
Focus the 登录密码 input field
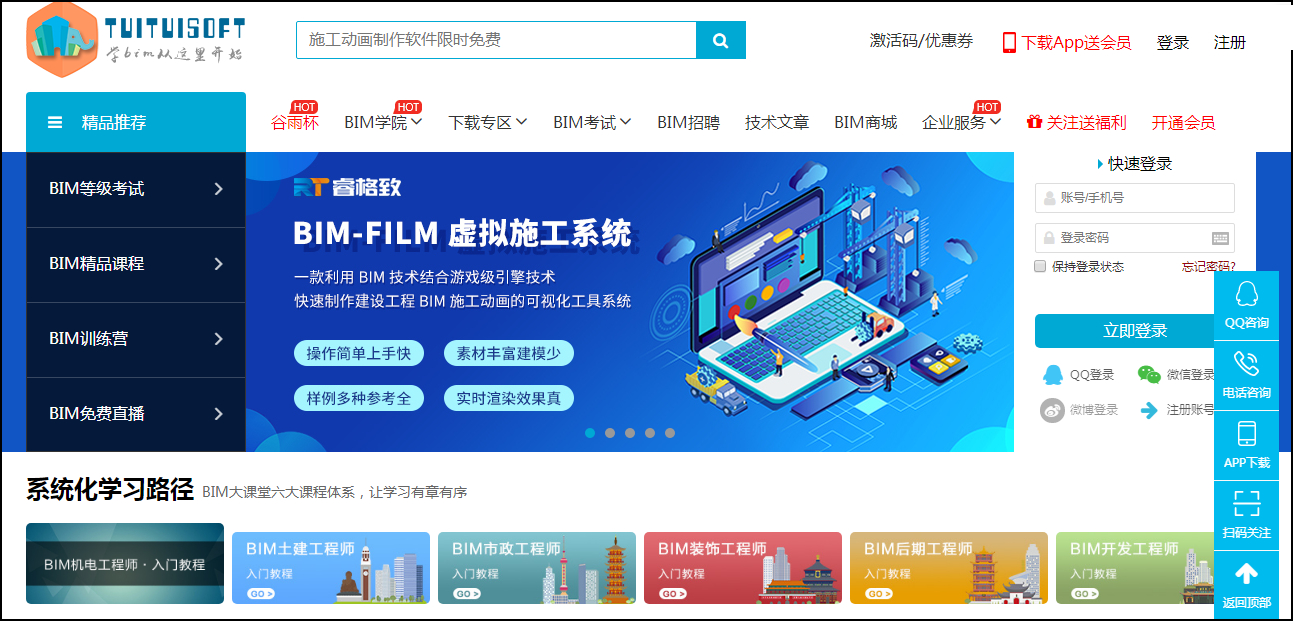point(1135,238)
